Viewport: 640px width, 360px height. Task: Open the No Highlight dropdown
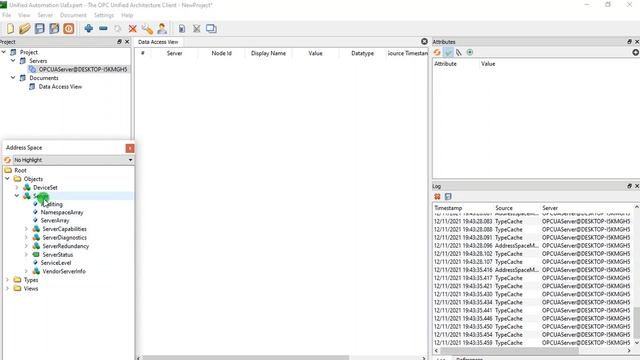(73, 160)
